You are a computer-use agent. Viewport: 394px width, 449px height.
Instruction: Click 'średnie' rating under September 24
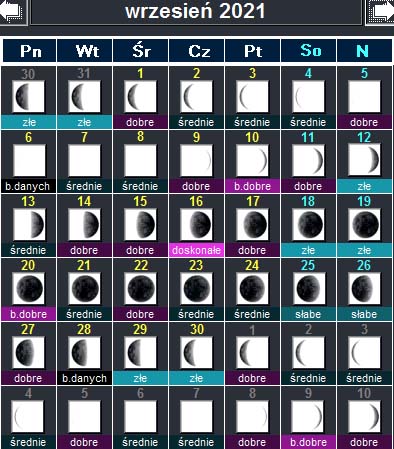point(252,314)
